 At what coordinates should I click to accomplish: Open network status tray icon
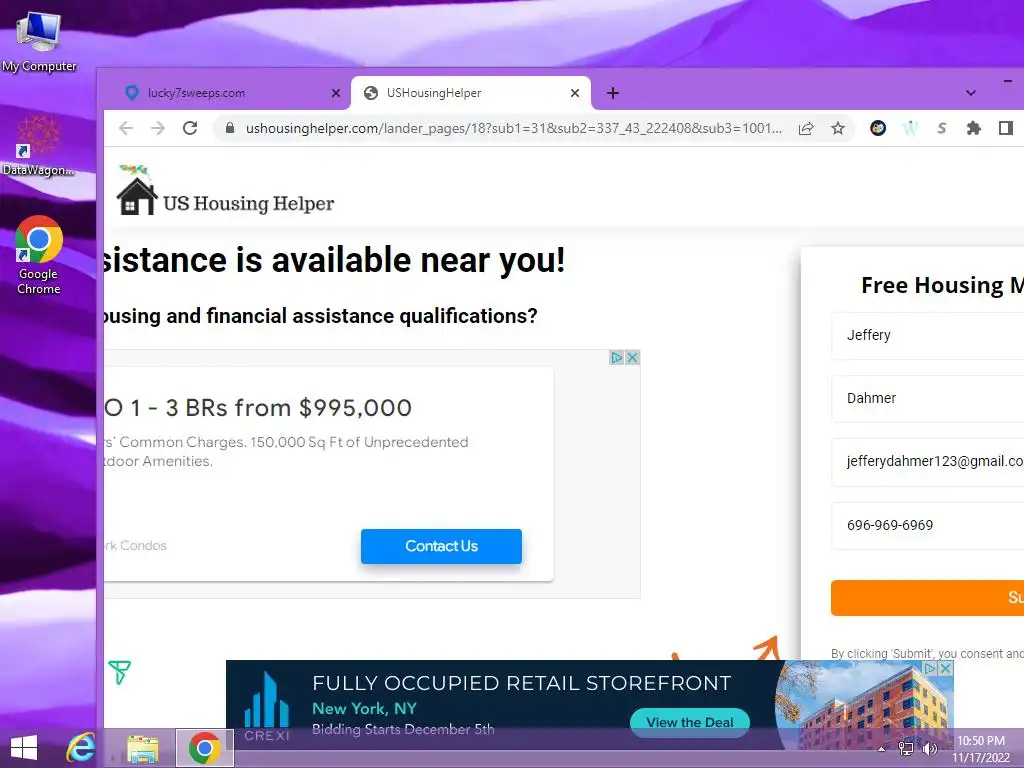(x=906, y=749)
